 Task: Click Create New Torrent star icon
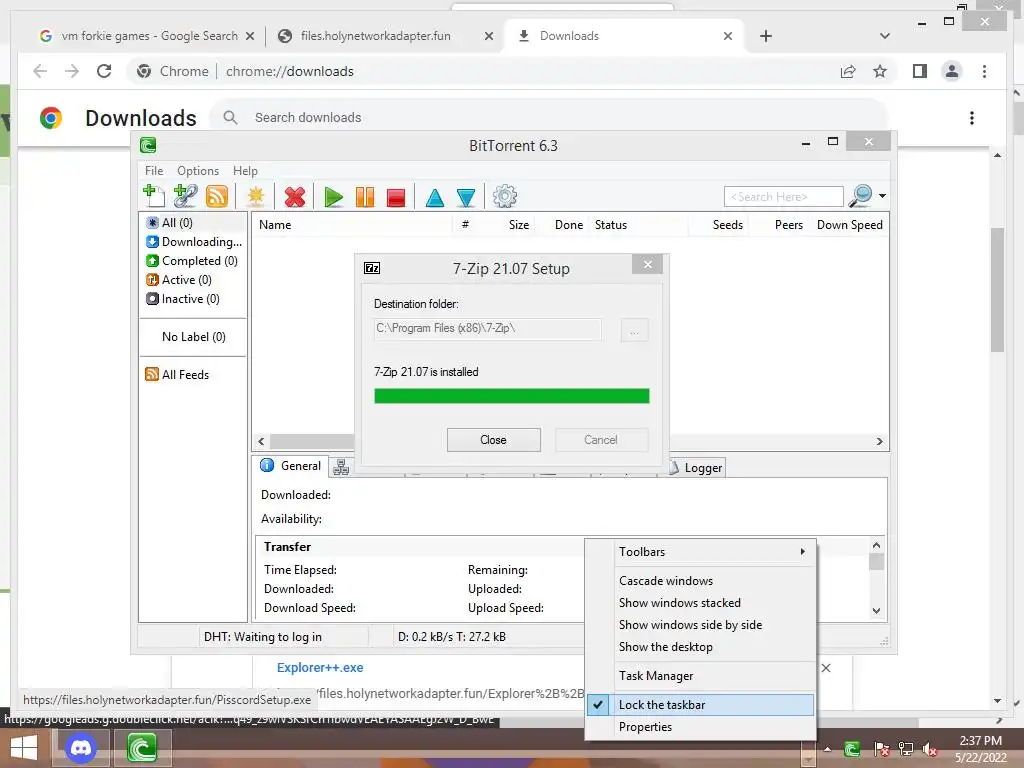point(256,197)
